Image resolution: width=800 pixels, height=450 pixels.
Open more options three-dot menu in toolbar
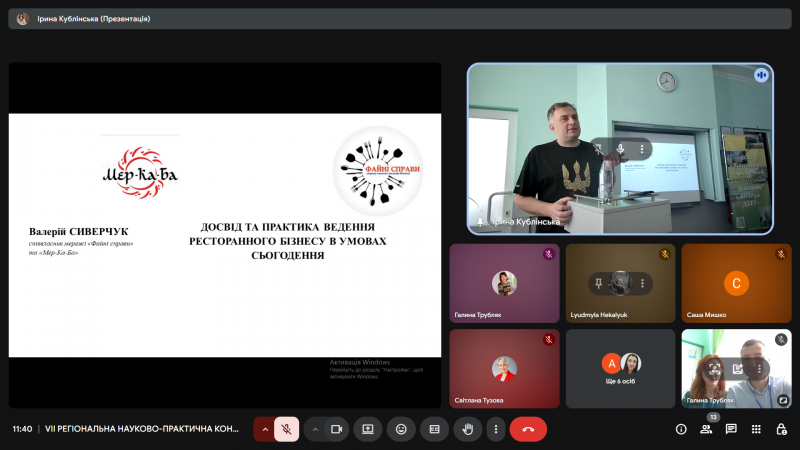(496, 429)
